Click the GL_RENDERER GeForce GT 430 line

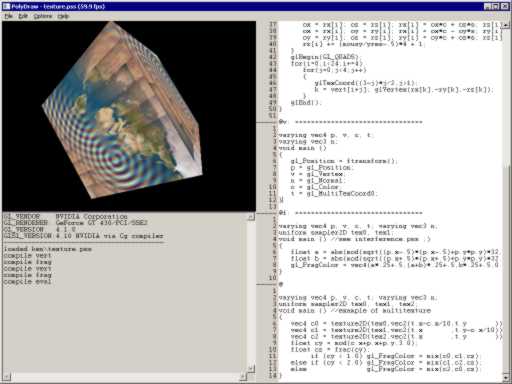pos(75,223)
